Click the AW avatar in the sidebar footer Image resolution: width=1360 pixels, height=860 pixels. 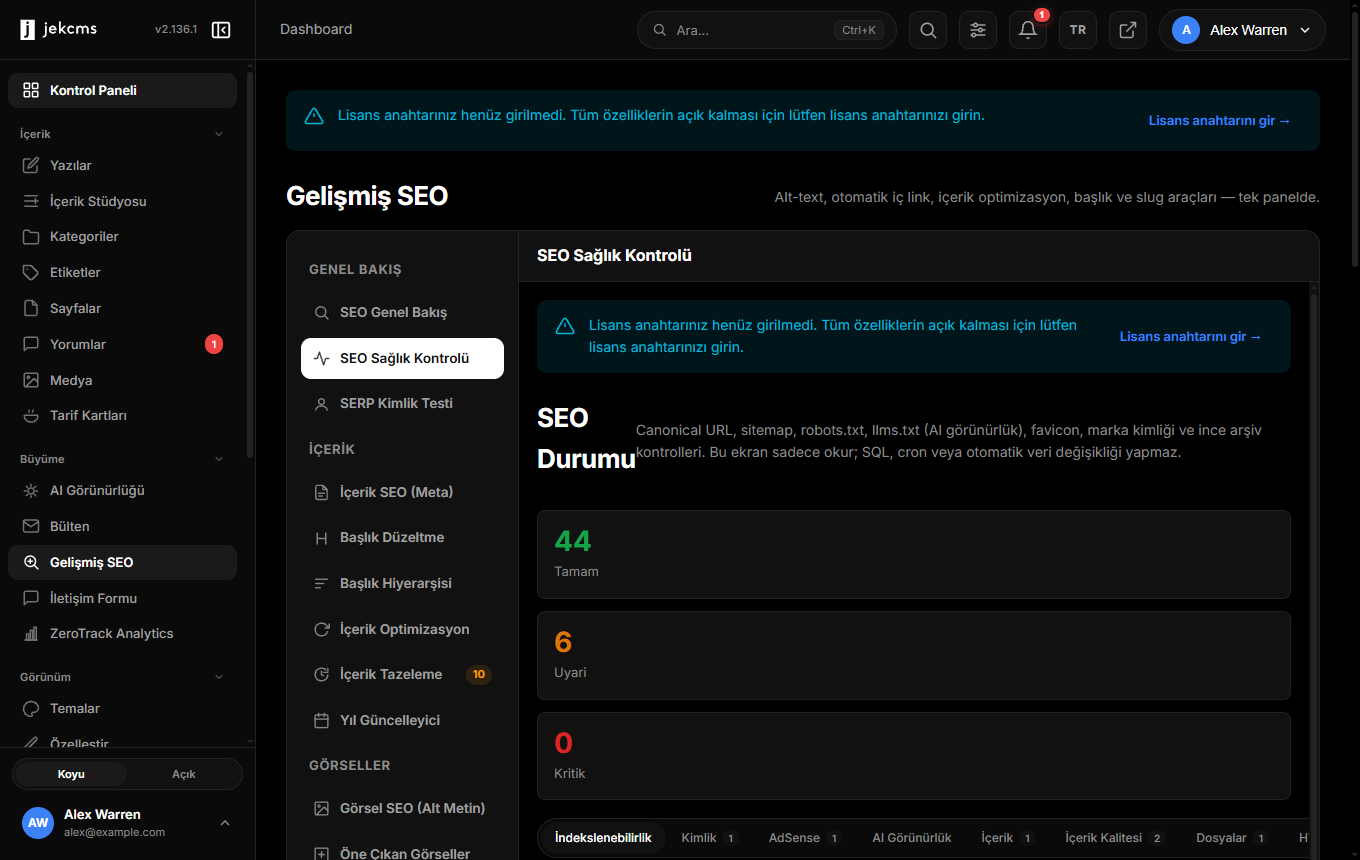point(38,823)
